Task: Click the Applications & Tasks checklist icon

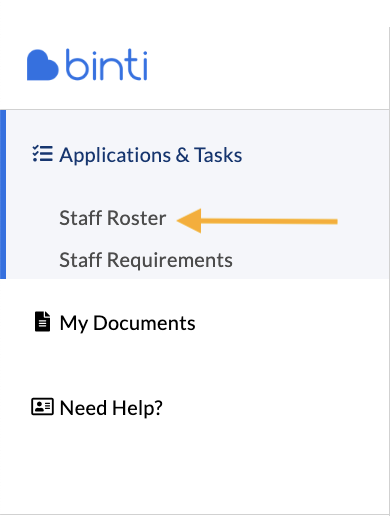Action: click(x=42, y=154)
